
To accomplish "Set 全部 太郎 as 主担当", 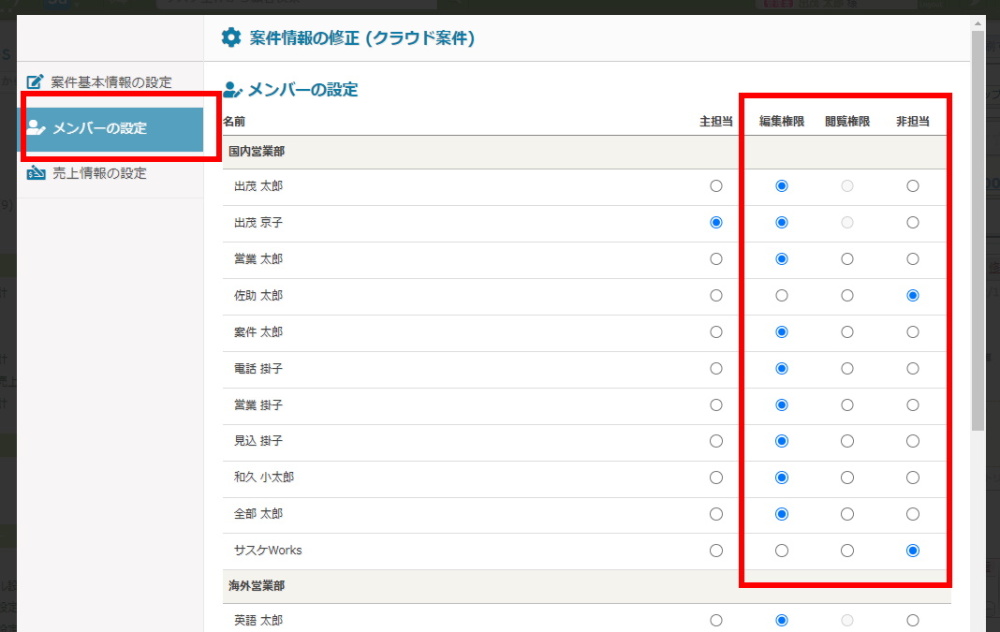I will point(716,514).
